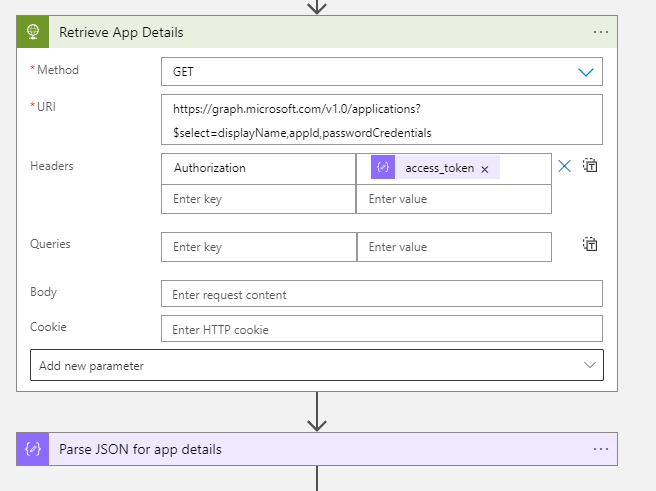Image resolution: width=656 pixels, height=491 pixels.
Task: Open Parse JSON for app details ellipsis menu
Action: (600, 449)
